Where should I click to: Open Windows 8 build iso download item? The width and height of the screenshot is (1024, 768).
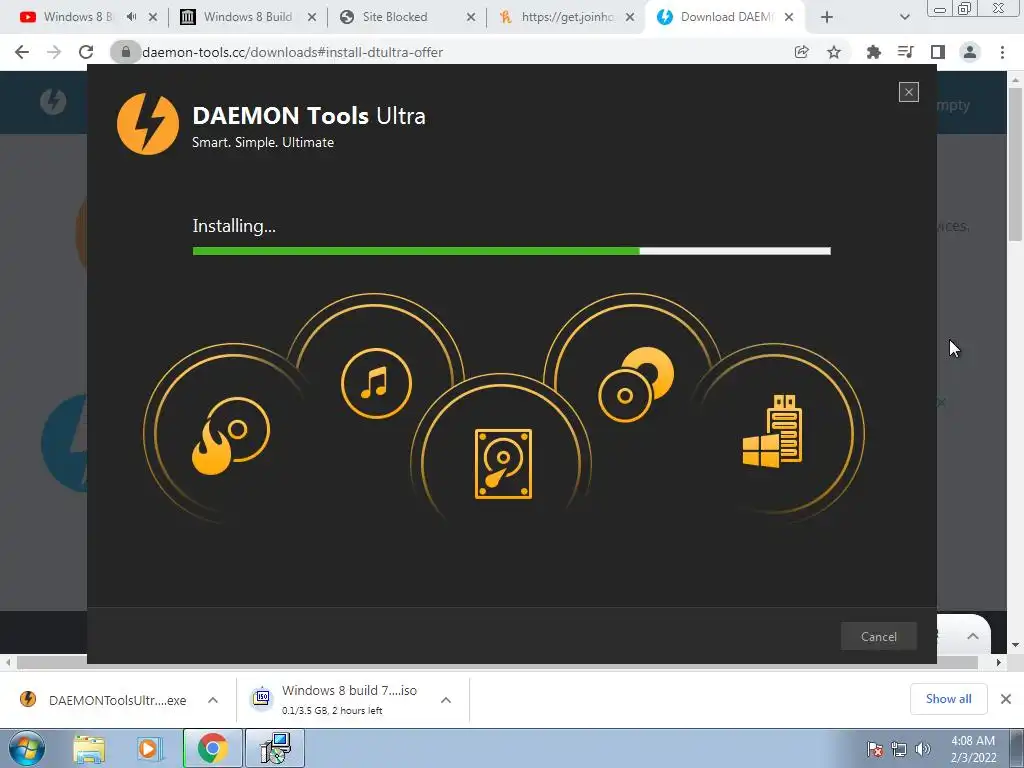[x=336, y=700]
